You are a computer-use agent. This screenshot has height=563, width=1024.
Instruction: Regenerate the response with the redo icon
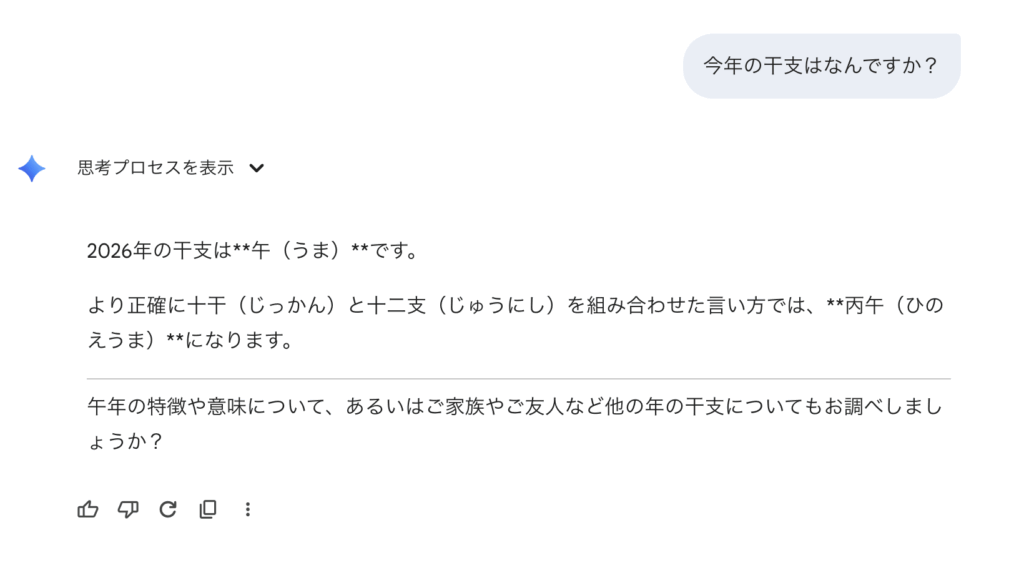click(168, 509)
